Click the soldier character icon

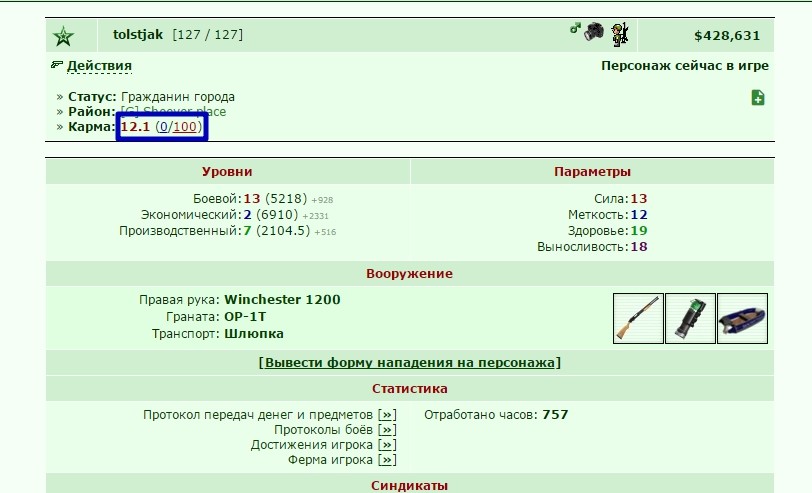[x=619, y=34]
